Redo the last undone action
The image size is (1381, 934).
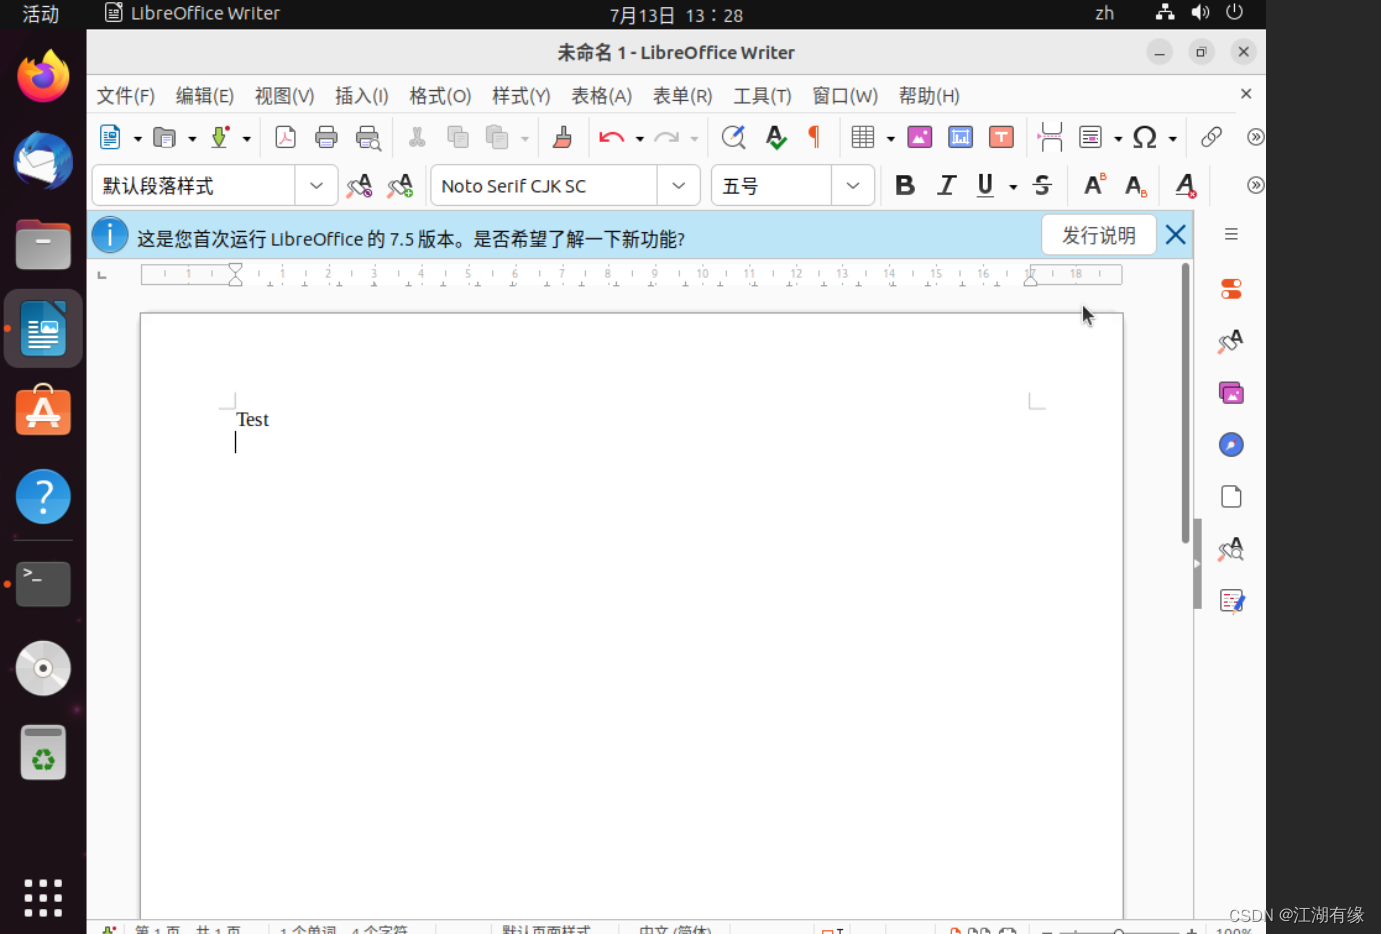point(666,137)
